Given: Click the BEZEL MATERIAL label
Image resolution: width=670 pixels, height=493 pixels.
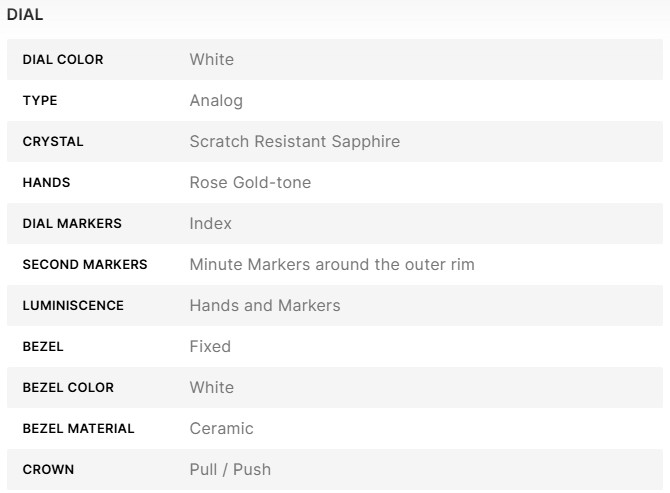Looking at the screenshot, I should 78,429.
